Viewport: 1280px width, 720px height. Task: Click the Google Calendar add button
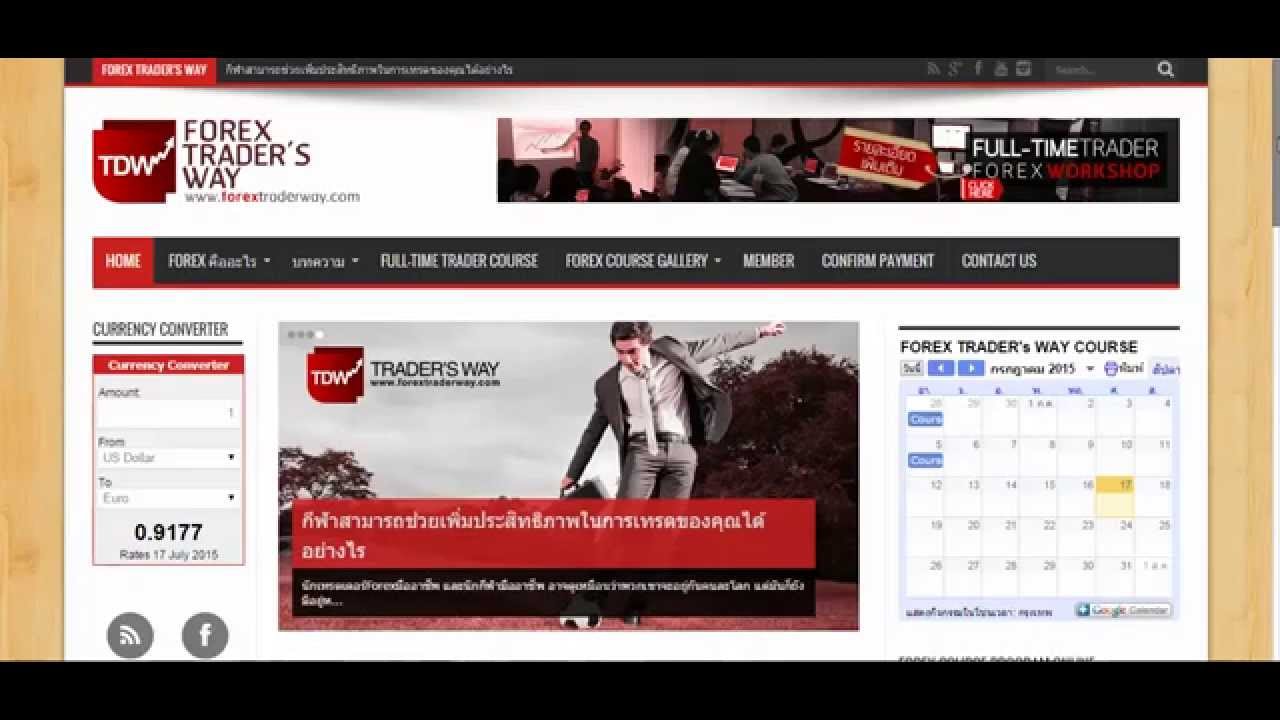tap(1123, 610)
